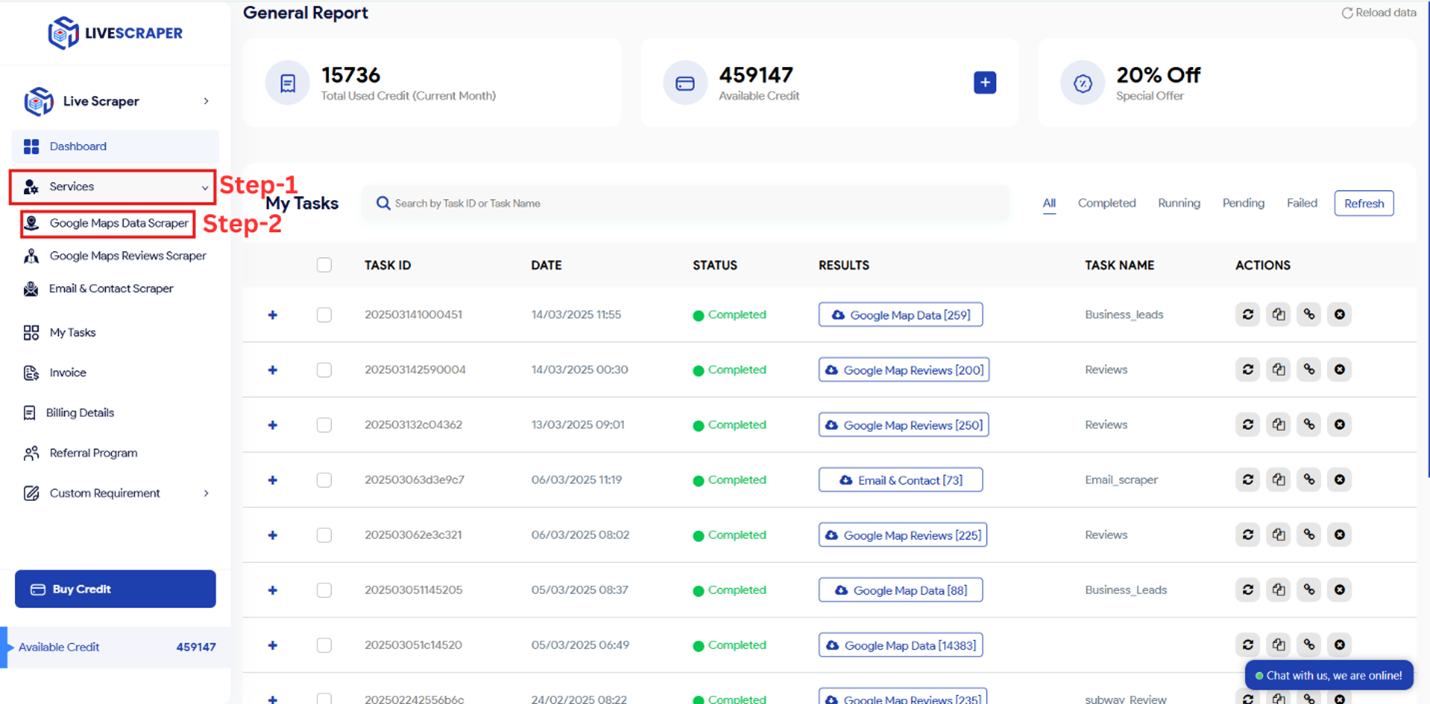The image size is (1430, 704).
Task: Rerun task 202503132c04362 with refresh icon
Action: [1248, 424]
